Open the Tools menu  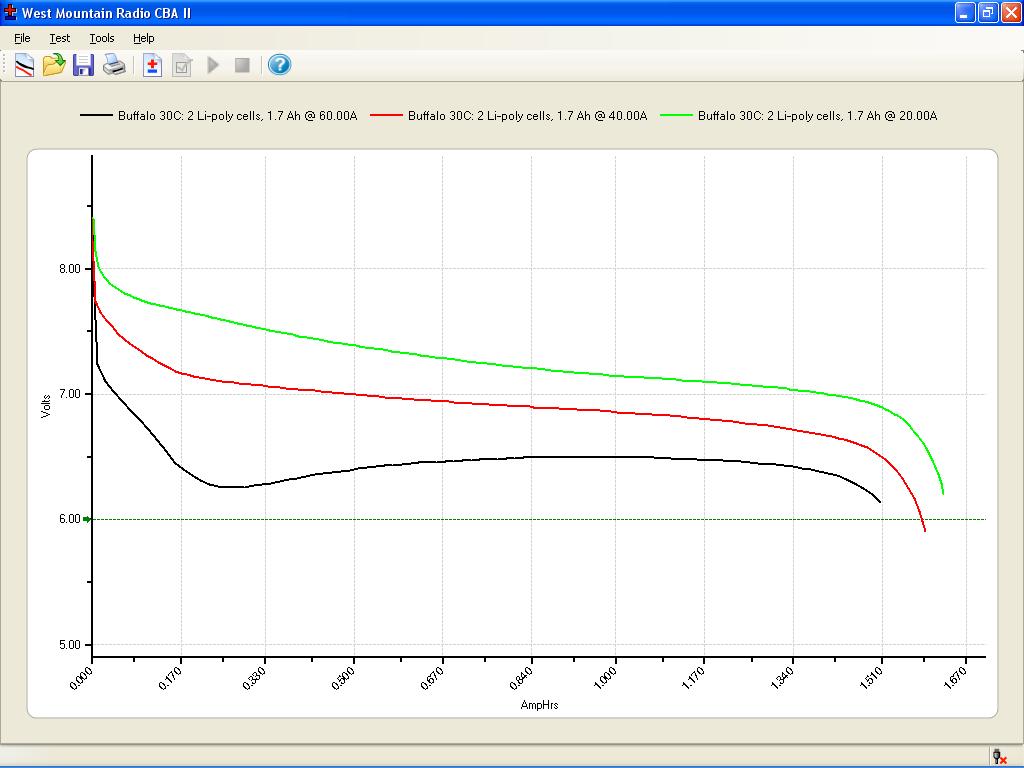coord(102,38)
